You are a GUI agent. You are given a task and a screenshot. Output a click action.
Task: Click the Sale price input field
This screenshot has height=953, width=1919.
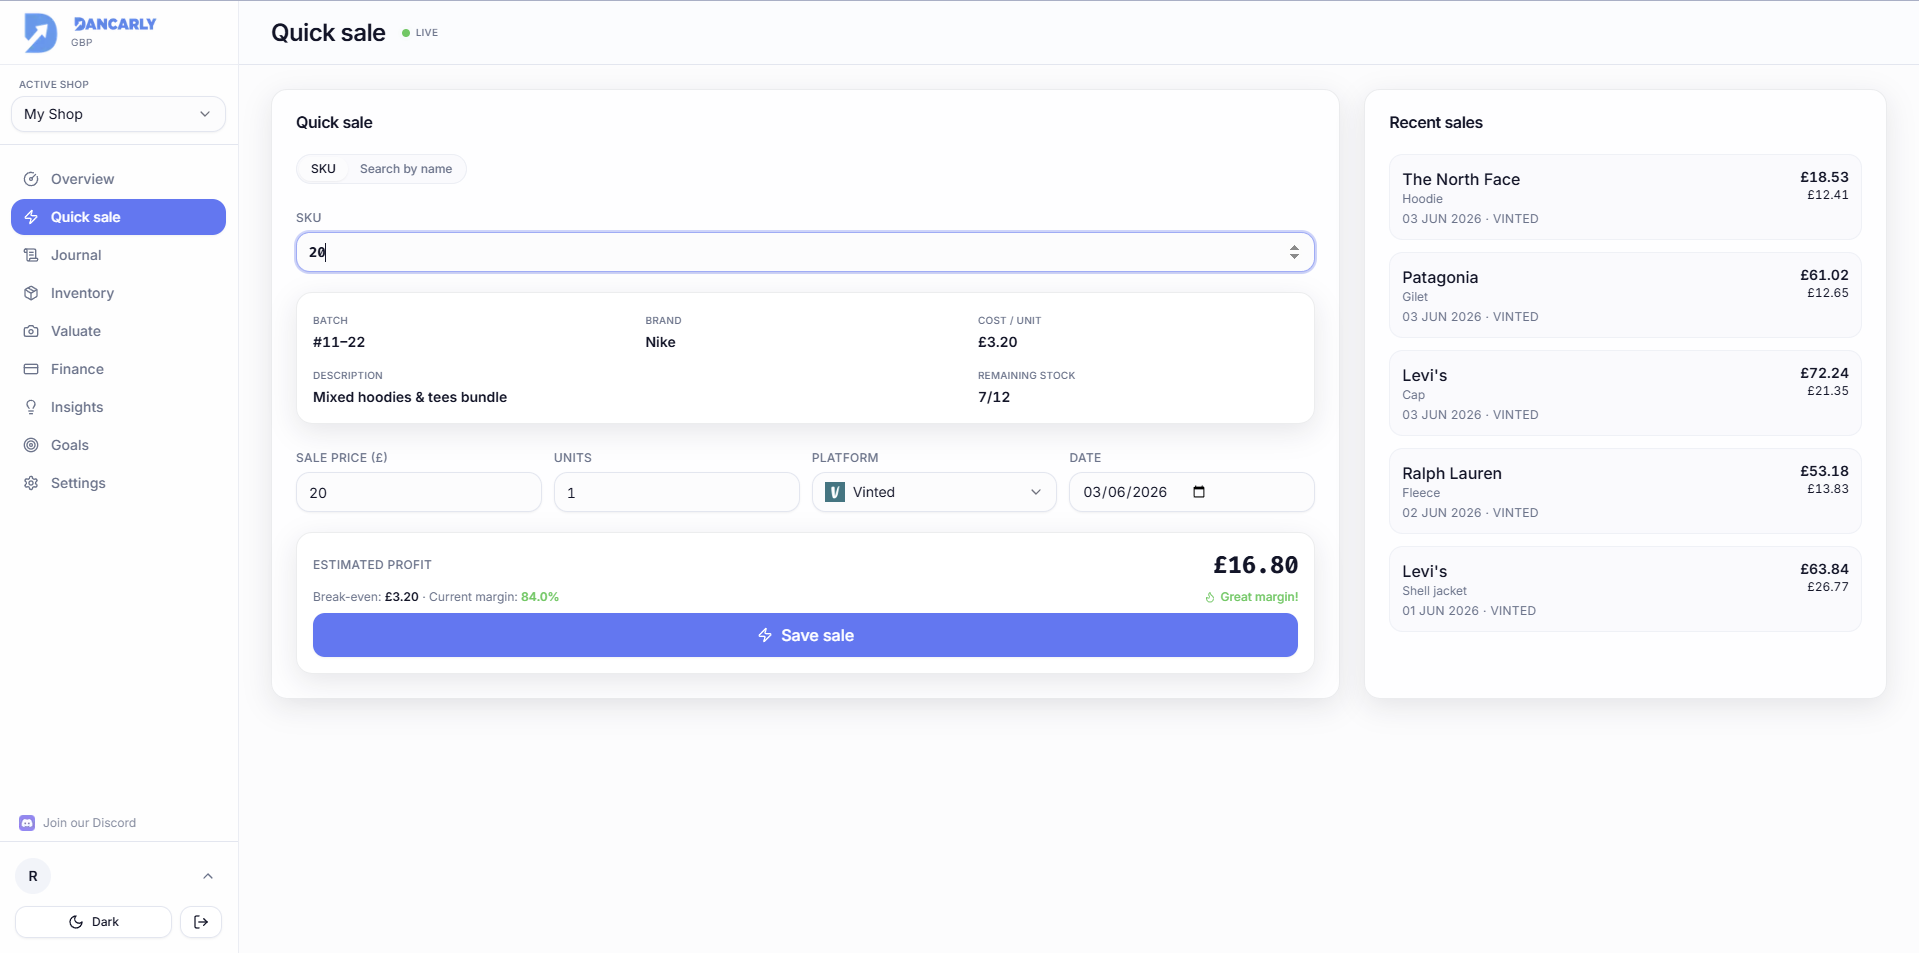[x=418, y=492]
